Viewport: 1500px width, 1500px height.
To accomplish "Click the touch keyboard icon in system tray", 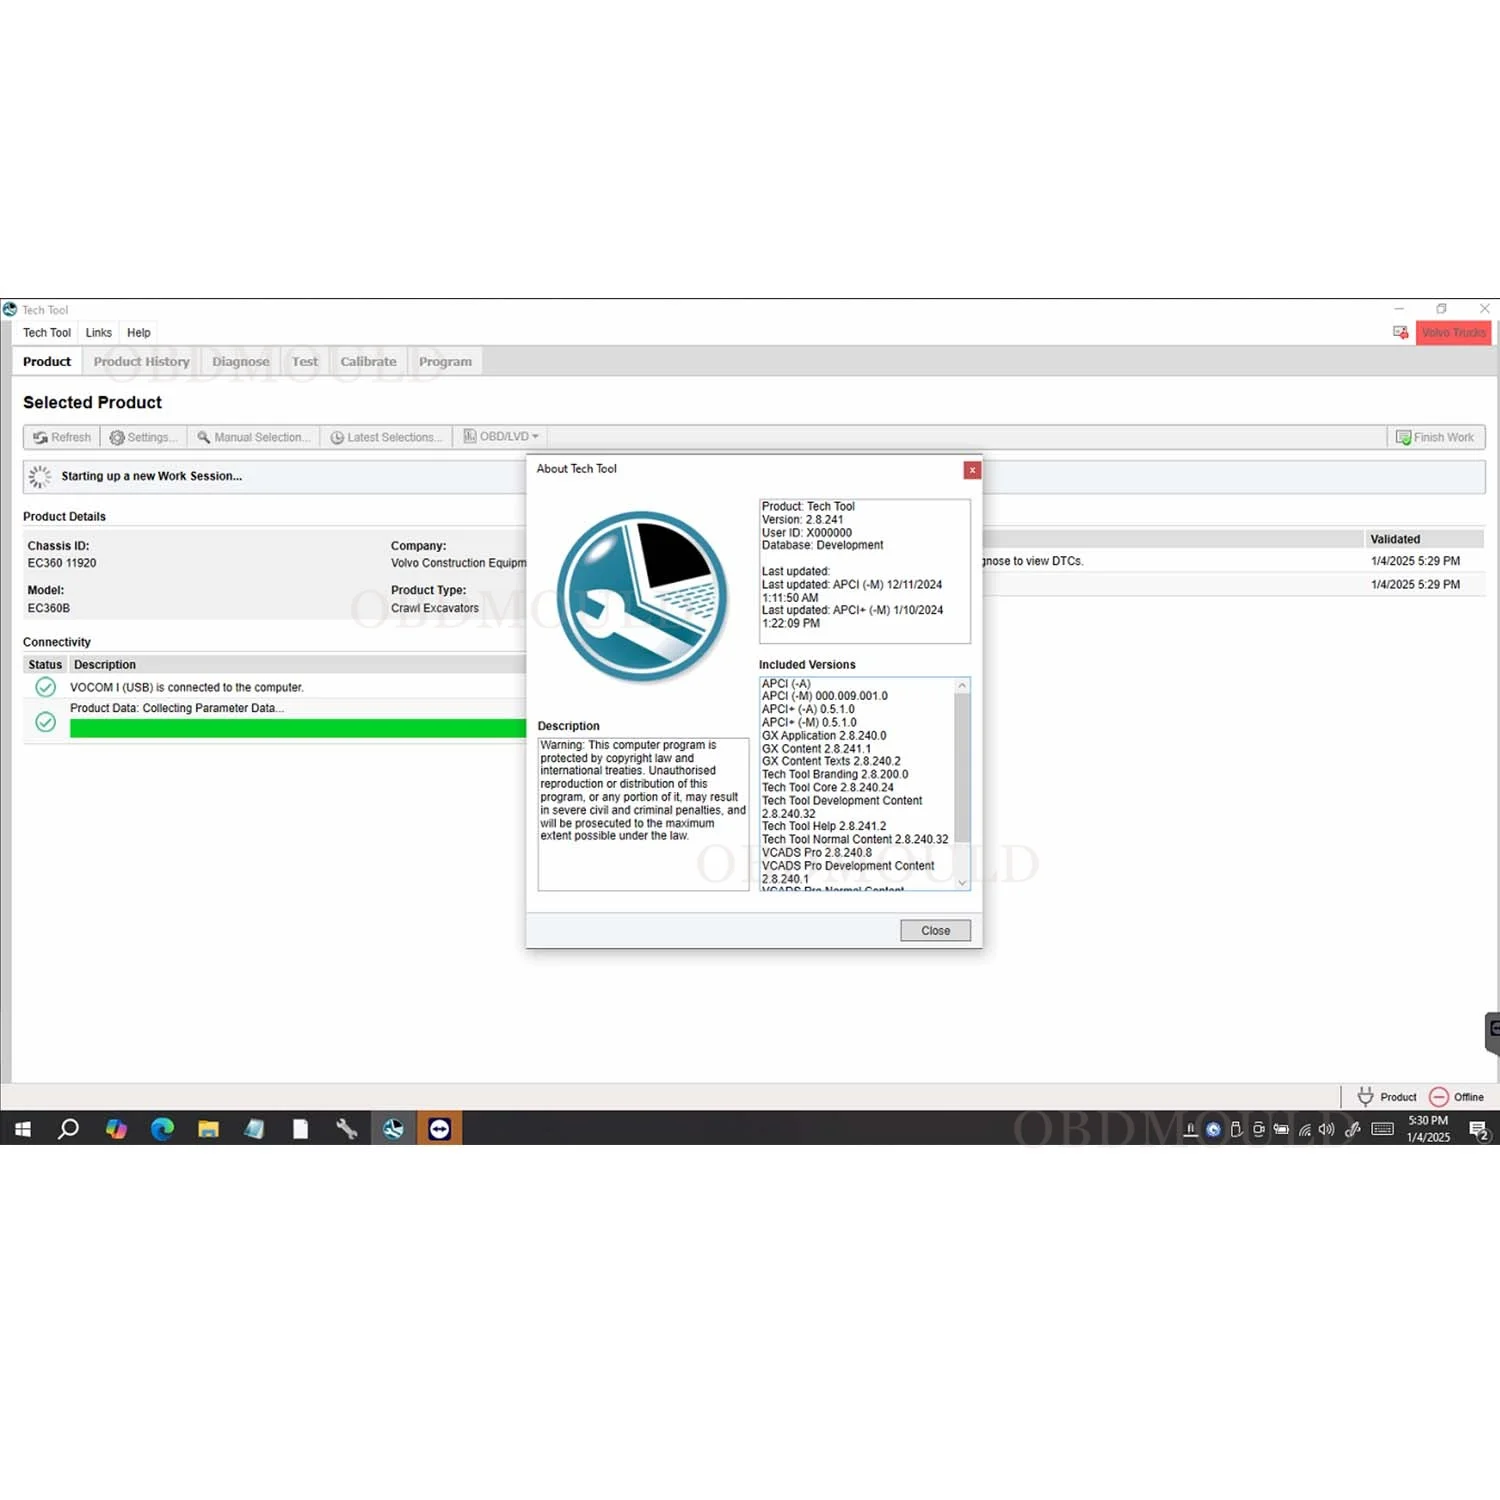I will point(1383,1129).
